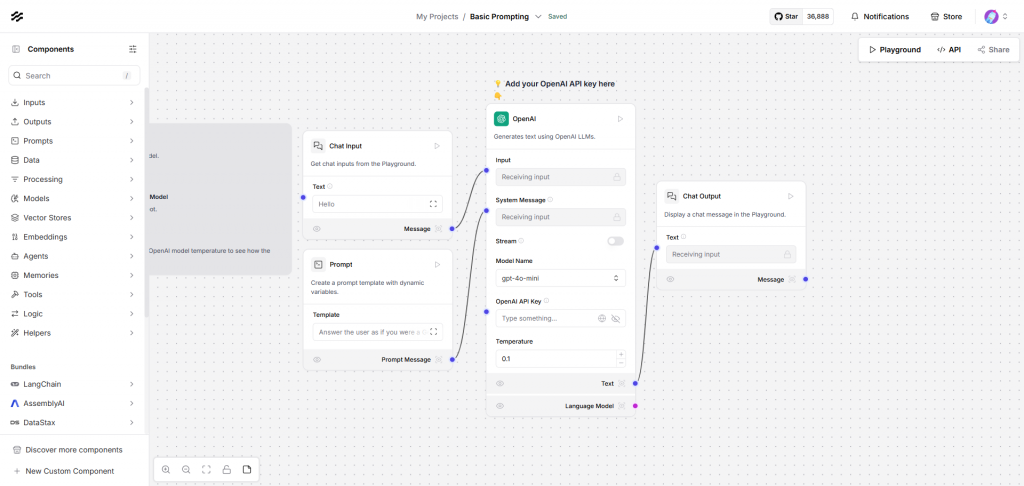This screenshot has width=1024, height=486.
Task: Click the Langflow logo icon
Action: click(x=17, y=16)
